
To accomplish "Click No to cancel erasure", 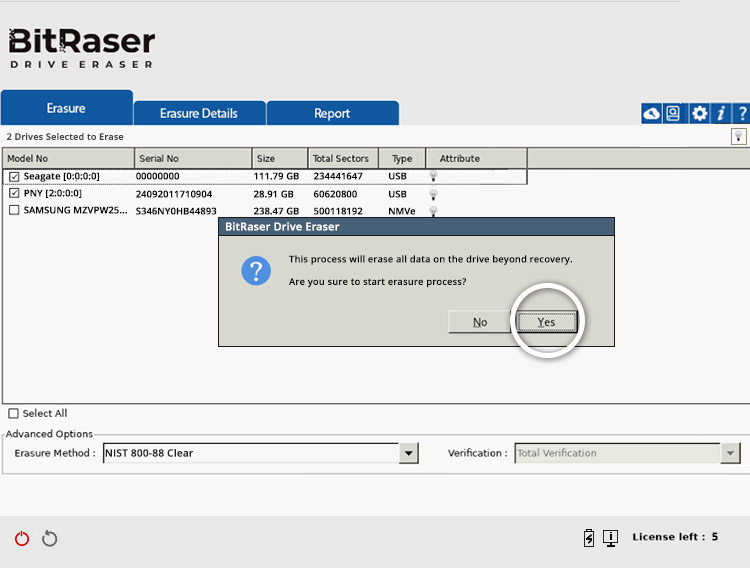I will click(480, 322).
